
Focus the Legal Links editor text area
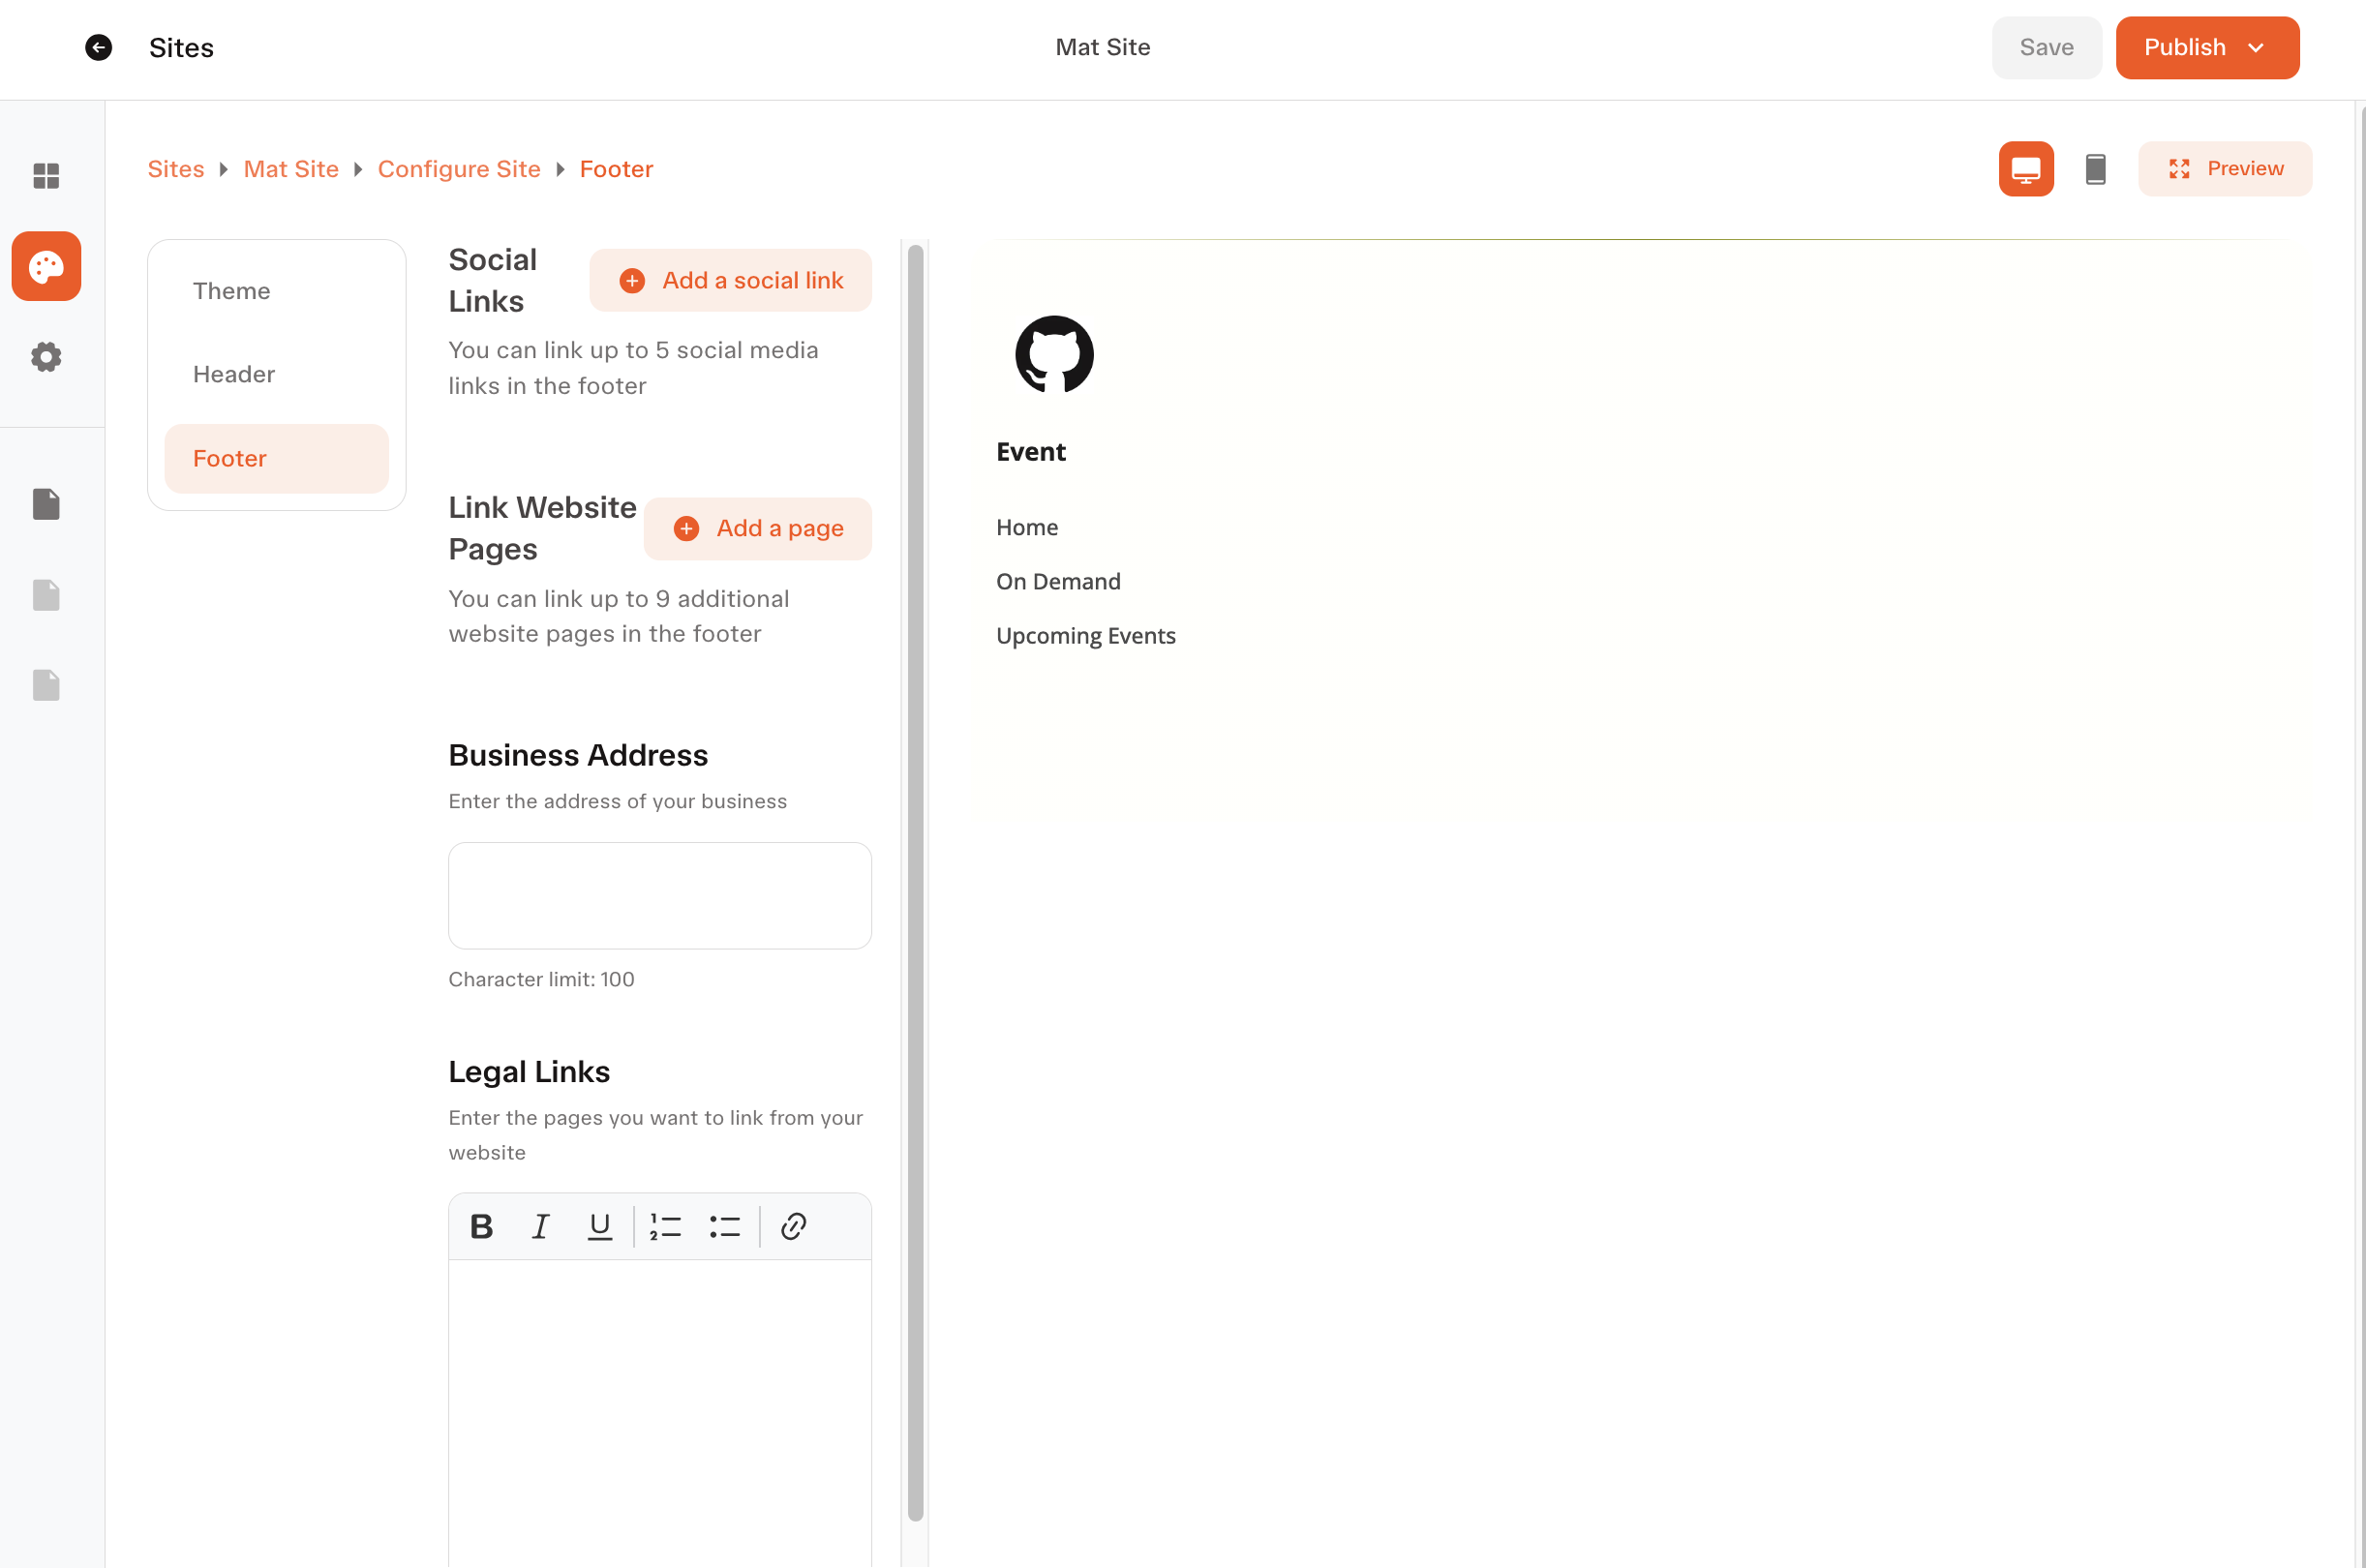click(660, 1413)
